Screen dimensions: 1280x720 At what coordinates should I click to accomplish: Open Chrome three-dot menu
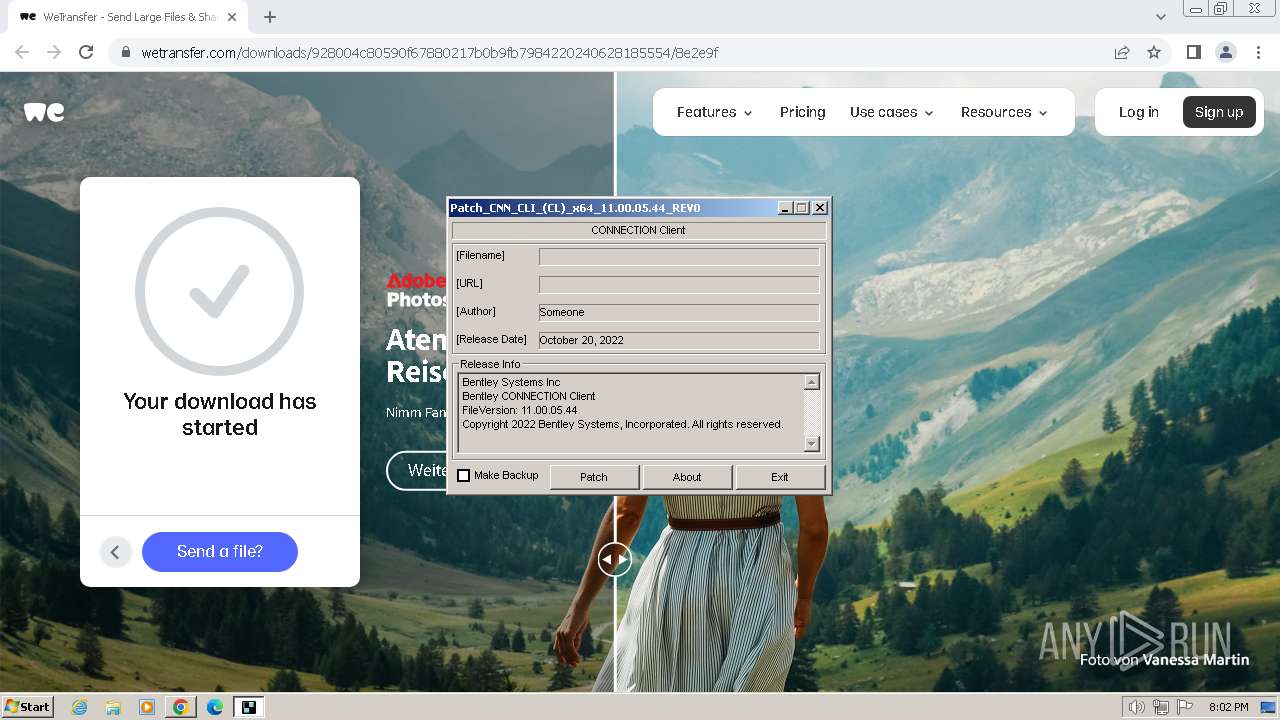tap(1258, 52)
